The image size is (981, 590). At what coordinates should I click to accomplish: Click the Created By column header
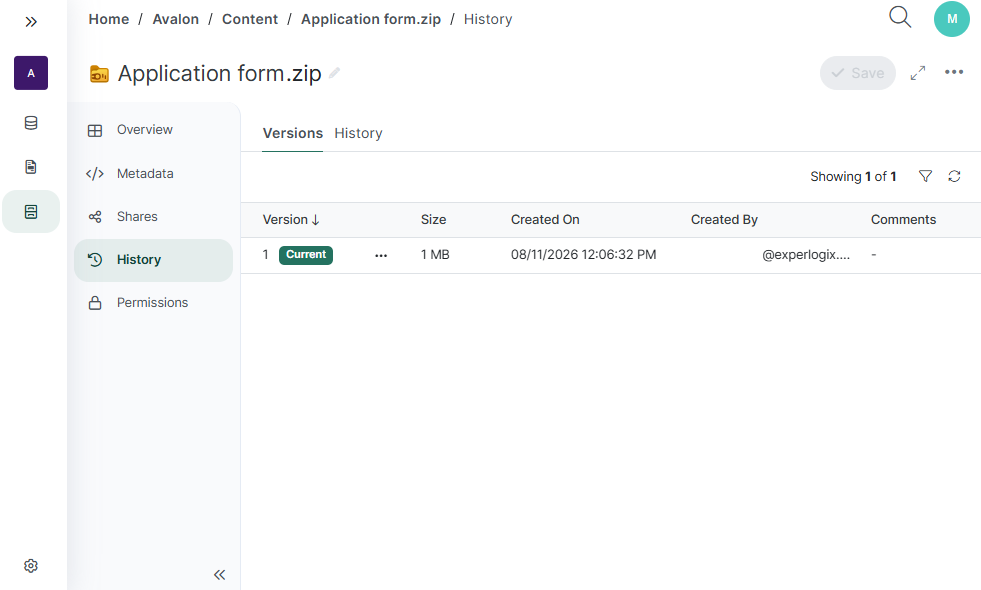pyautogui.click(x=724, y=220)
